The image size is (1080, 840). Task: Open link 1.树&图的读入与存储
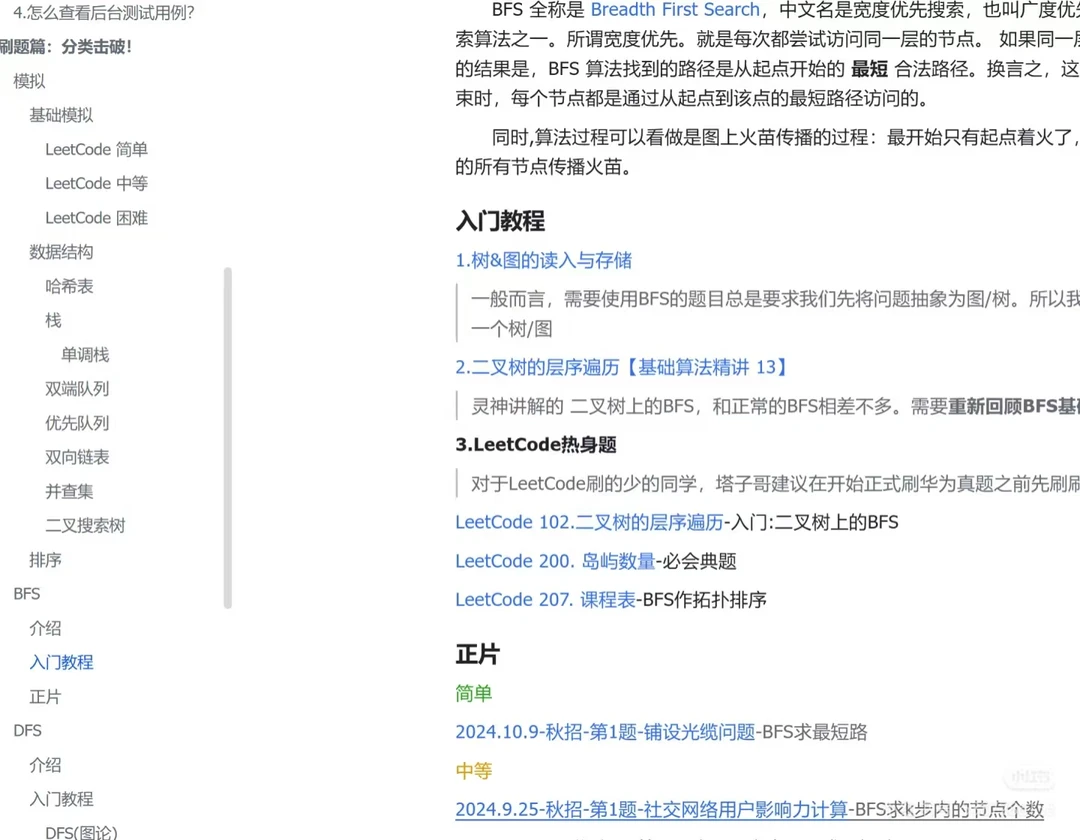point(543,260)
